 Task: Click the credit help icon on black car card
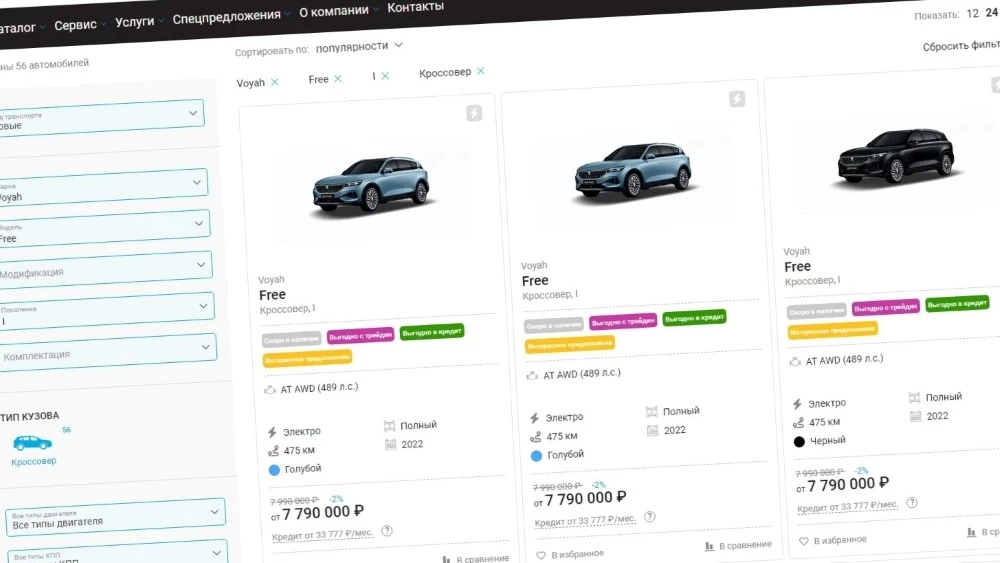(x=912, y=502)
